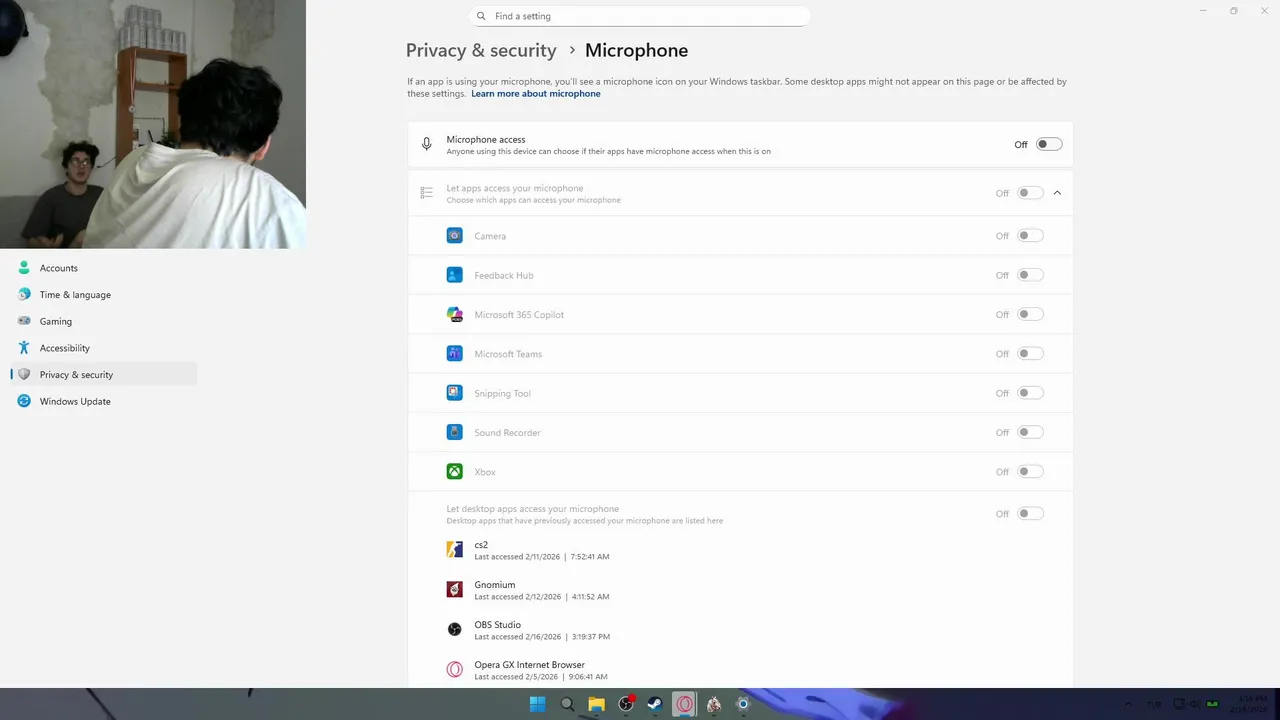Open File Explorer from the taskbar
The height and width of the screenshot is (720, 1280).
click(596, 704)
